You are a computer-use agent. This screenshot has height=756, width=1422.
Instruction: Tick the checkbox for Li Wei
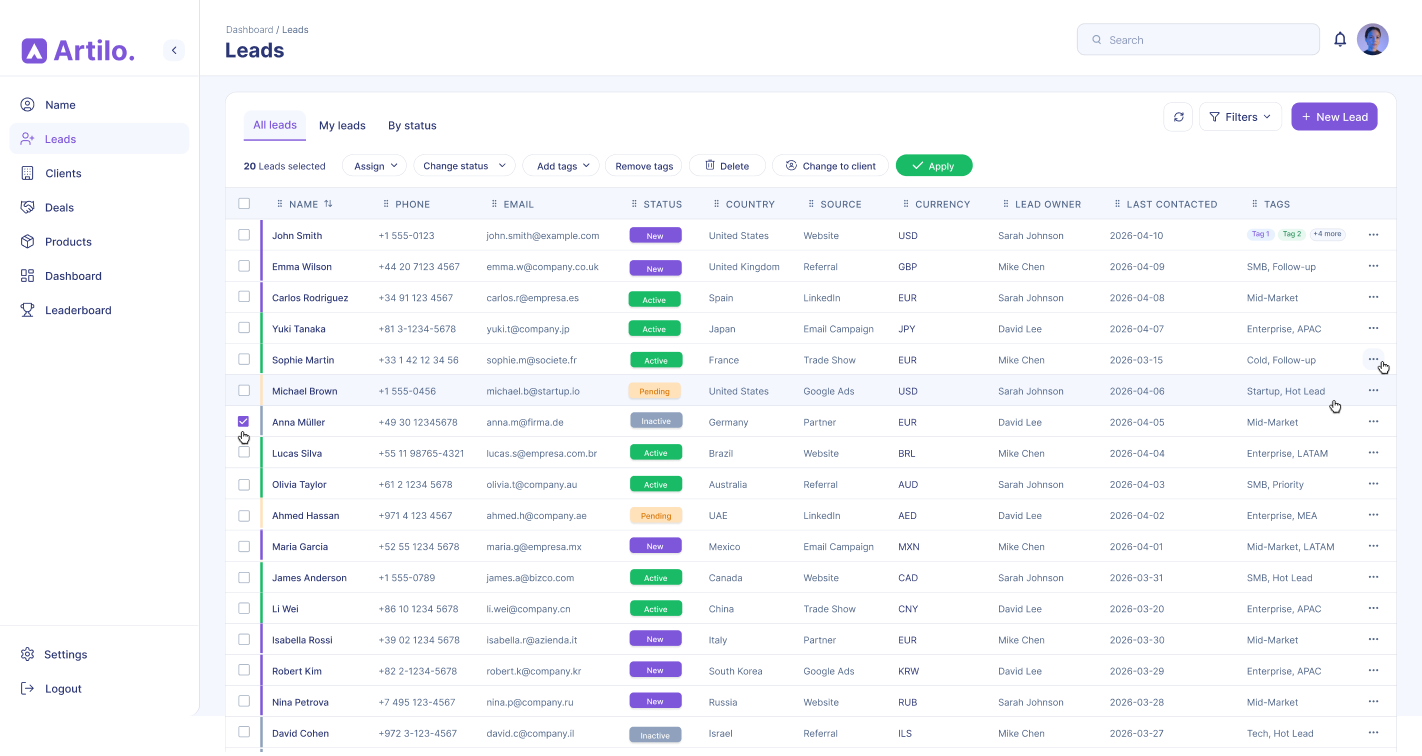coord(244,608)
